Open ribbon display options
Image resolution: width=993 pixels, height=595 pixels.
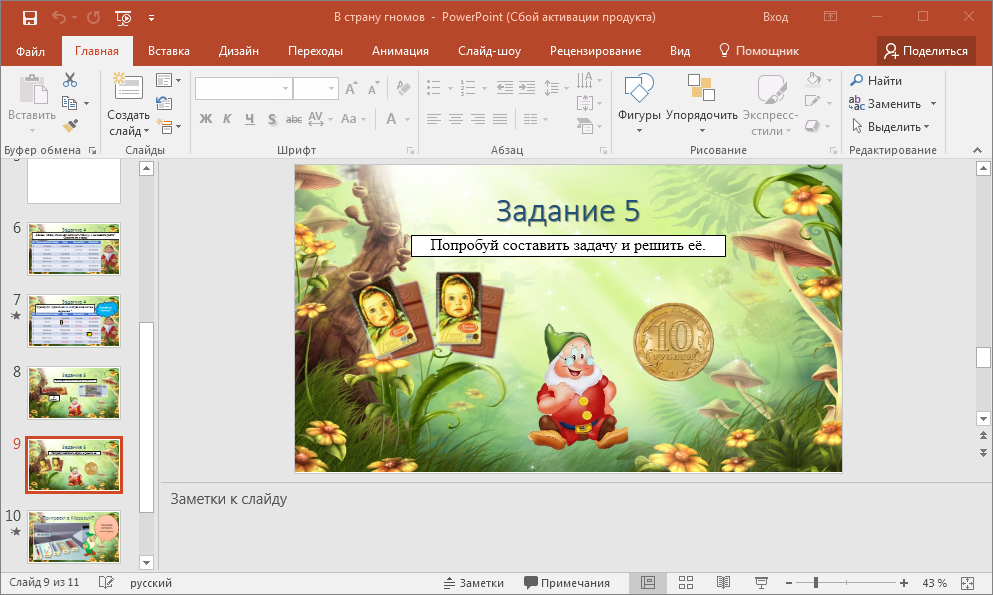[x=830, y=16]
